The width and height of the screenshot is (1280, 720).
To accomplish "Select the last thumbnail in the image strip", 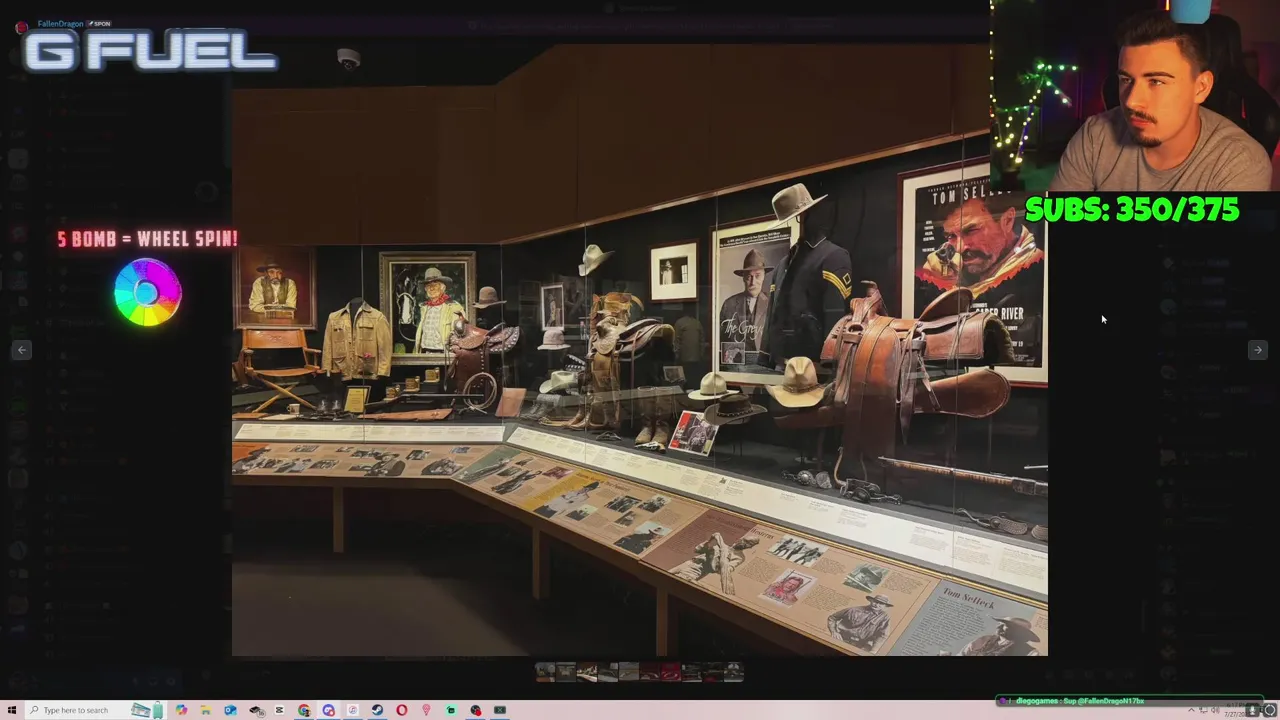I will coord(734,672).
